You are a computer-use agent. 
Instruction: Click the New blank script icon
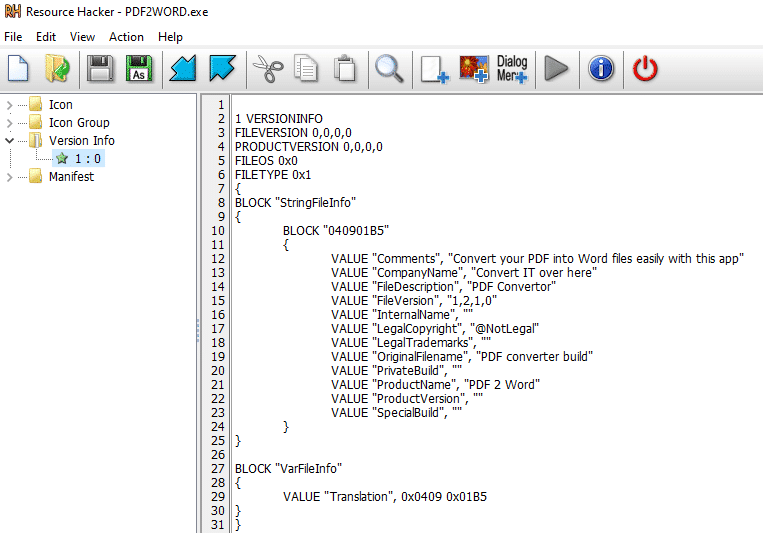click(18, 68)
